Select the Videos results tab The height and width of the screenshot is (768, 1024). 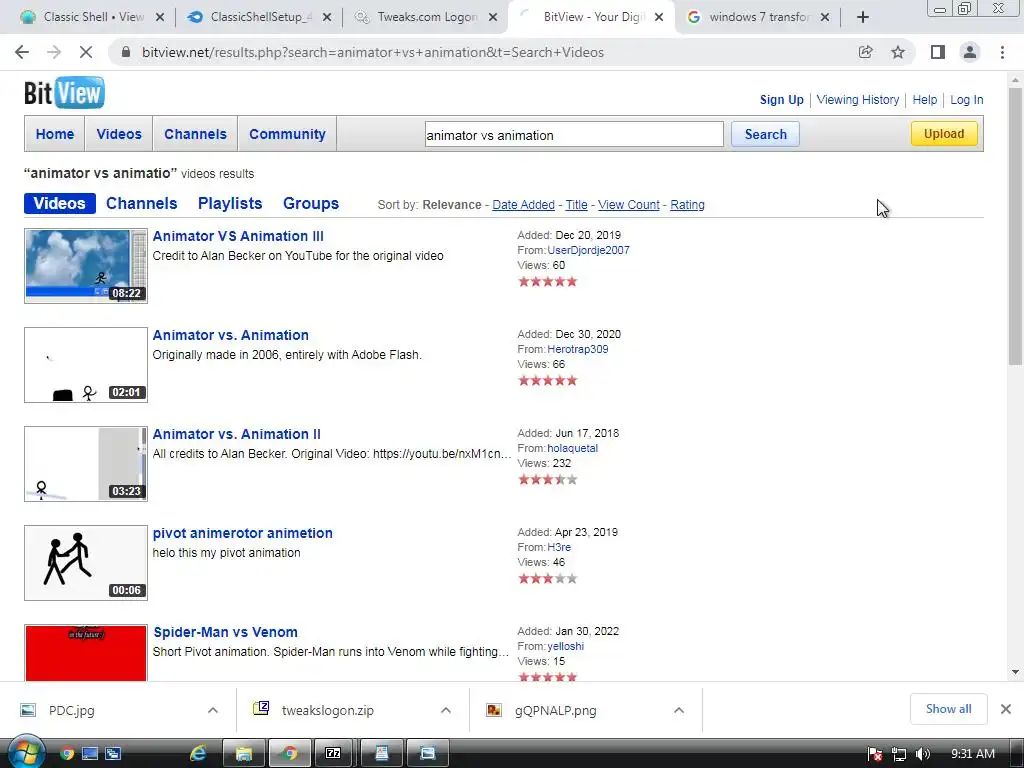59,203
